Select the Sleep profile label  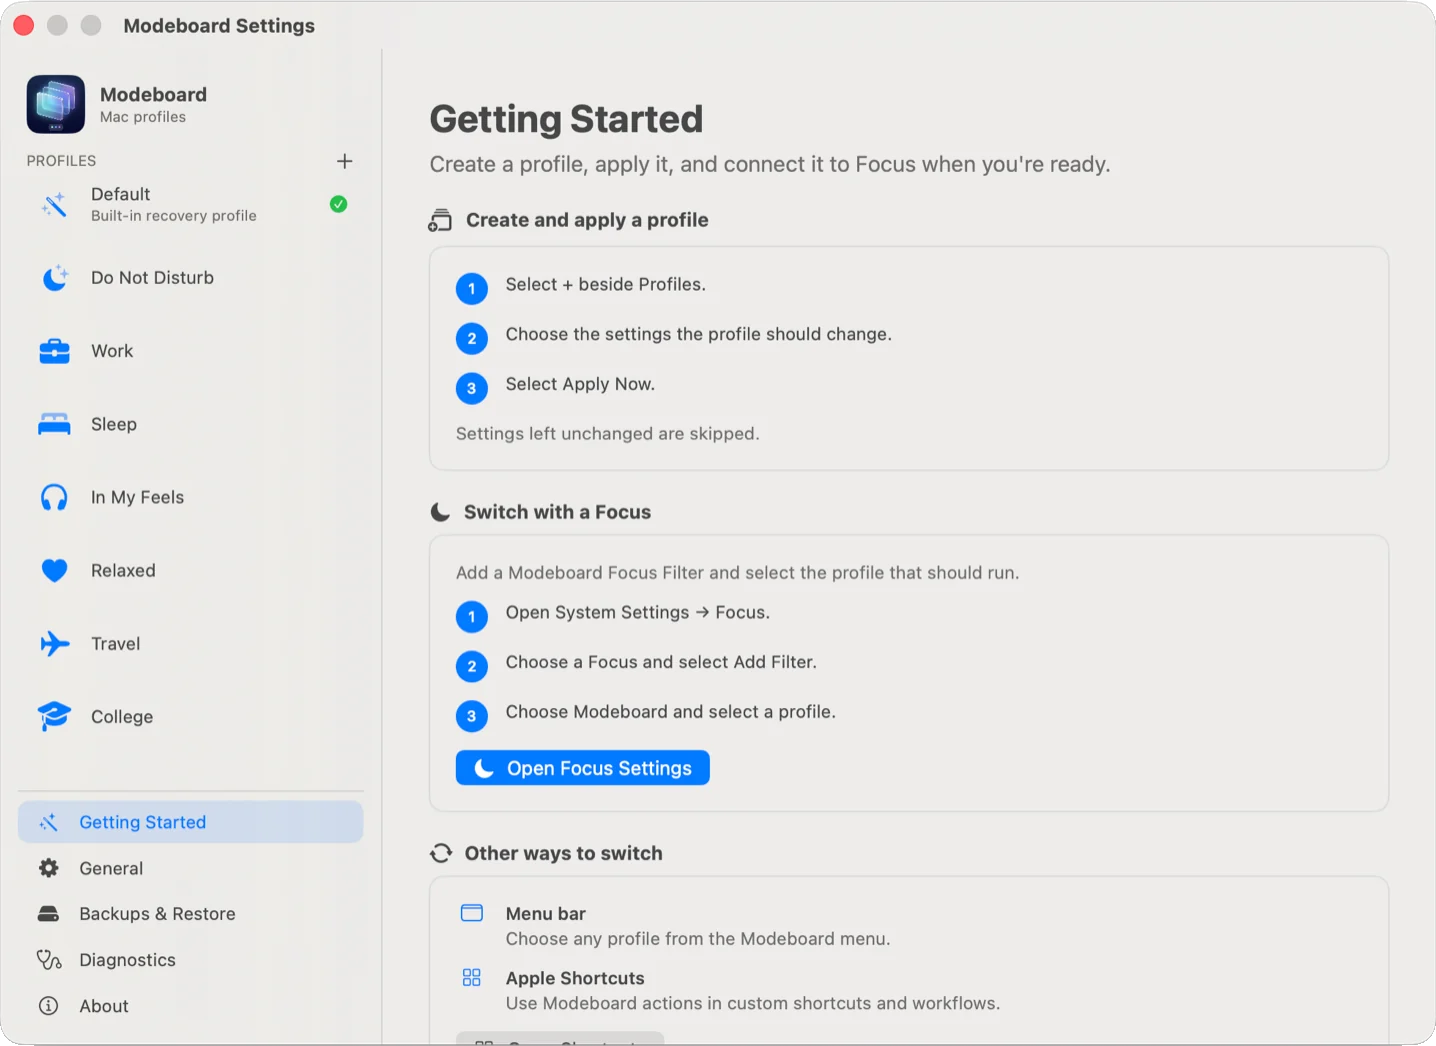pos(114,424)
